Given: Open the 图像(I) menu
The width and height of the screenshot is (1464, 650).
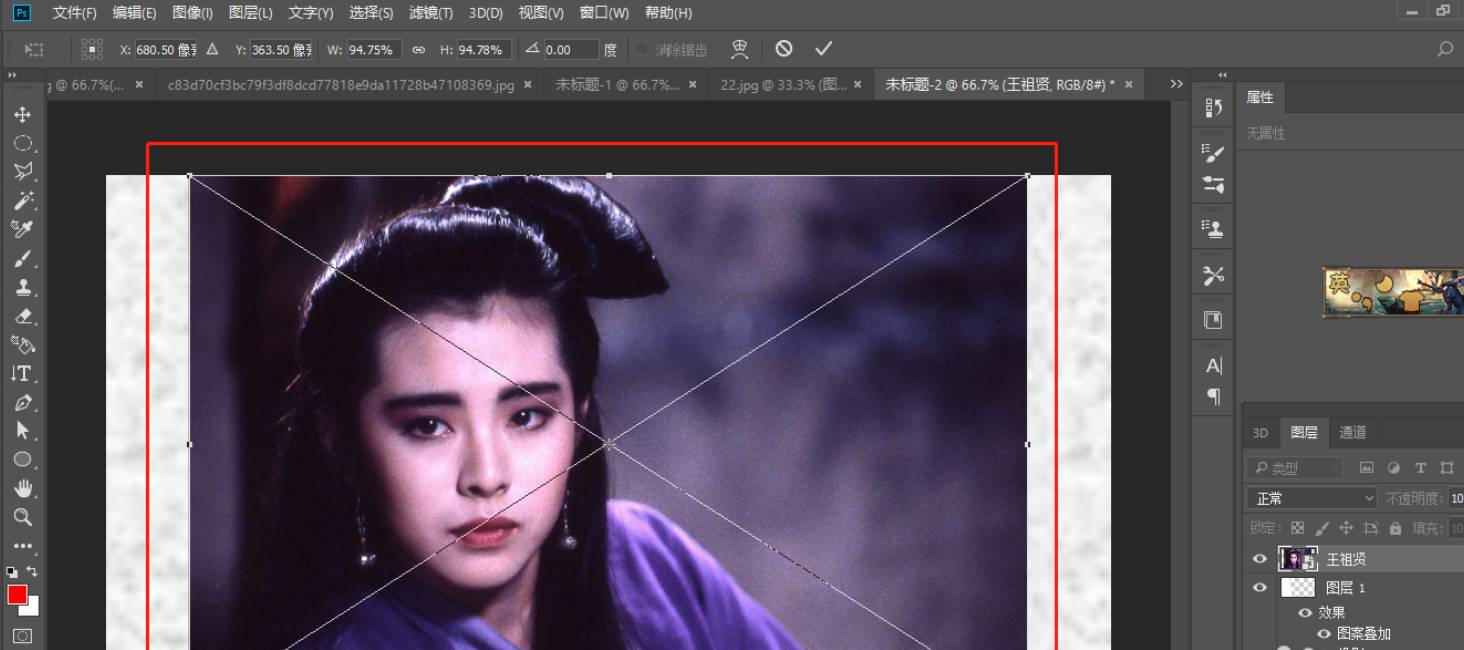Looking at the screenshot, I should tap(192, 13).
